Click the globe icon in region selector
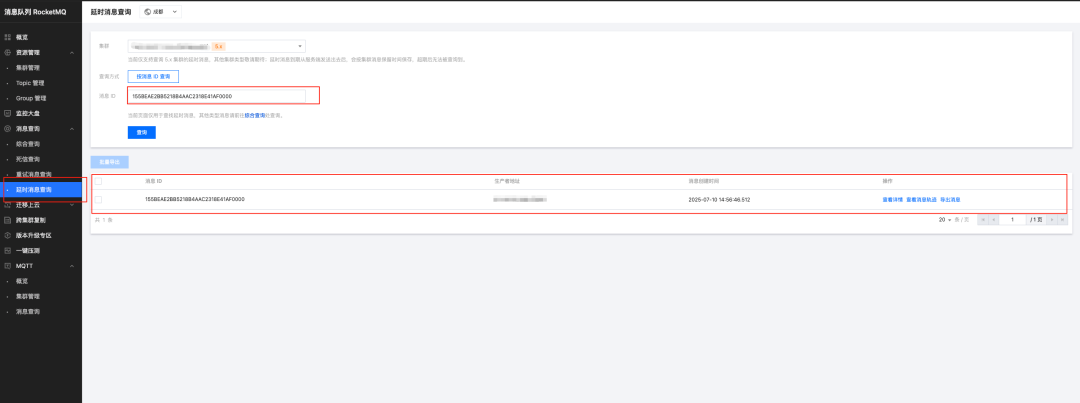The width and height of the screenshot is (1080, 403). pos(147,12)
